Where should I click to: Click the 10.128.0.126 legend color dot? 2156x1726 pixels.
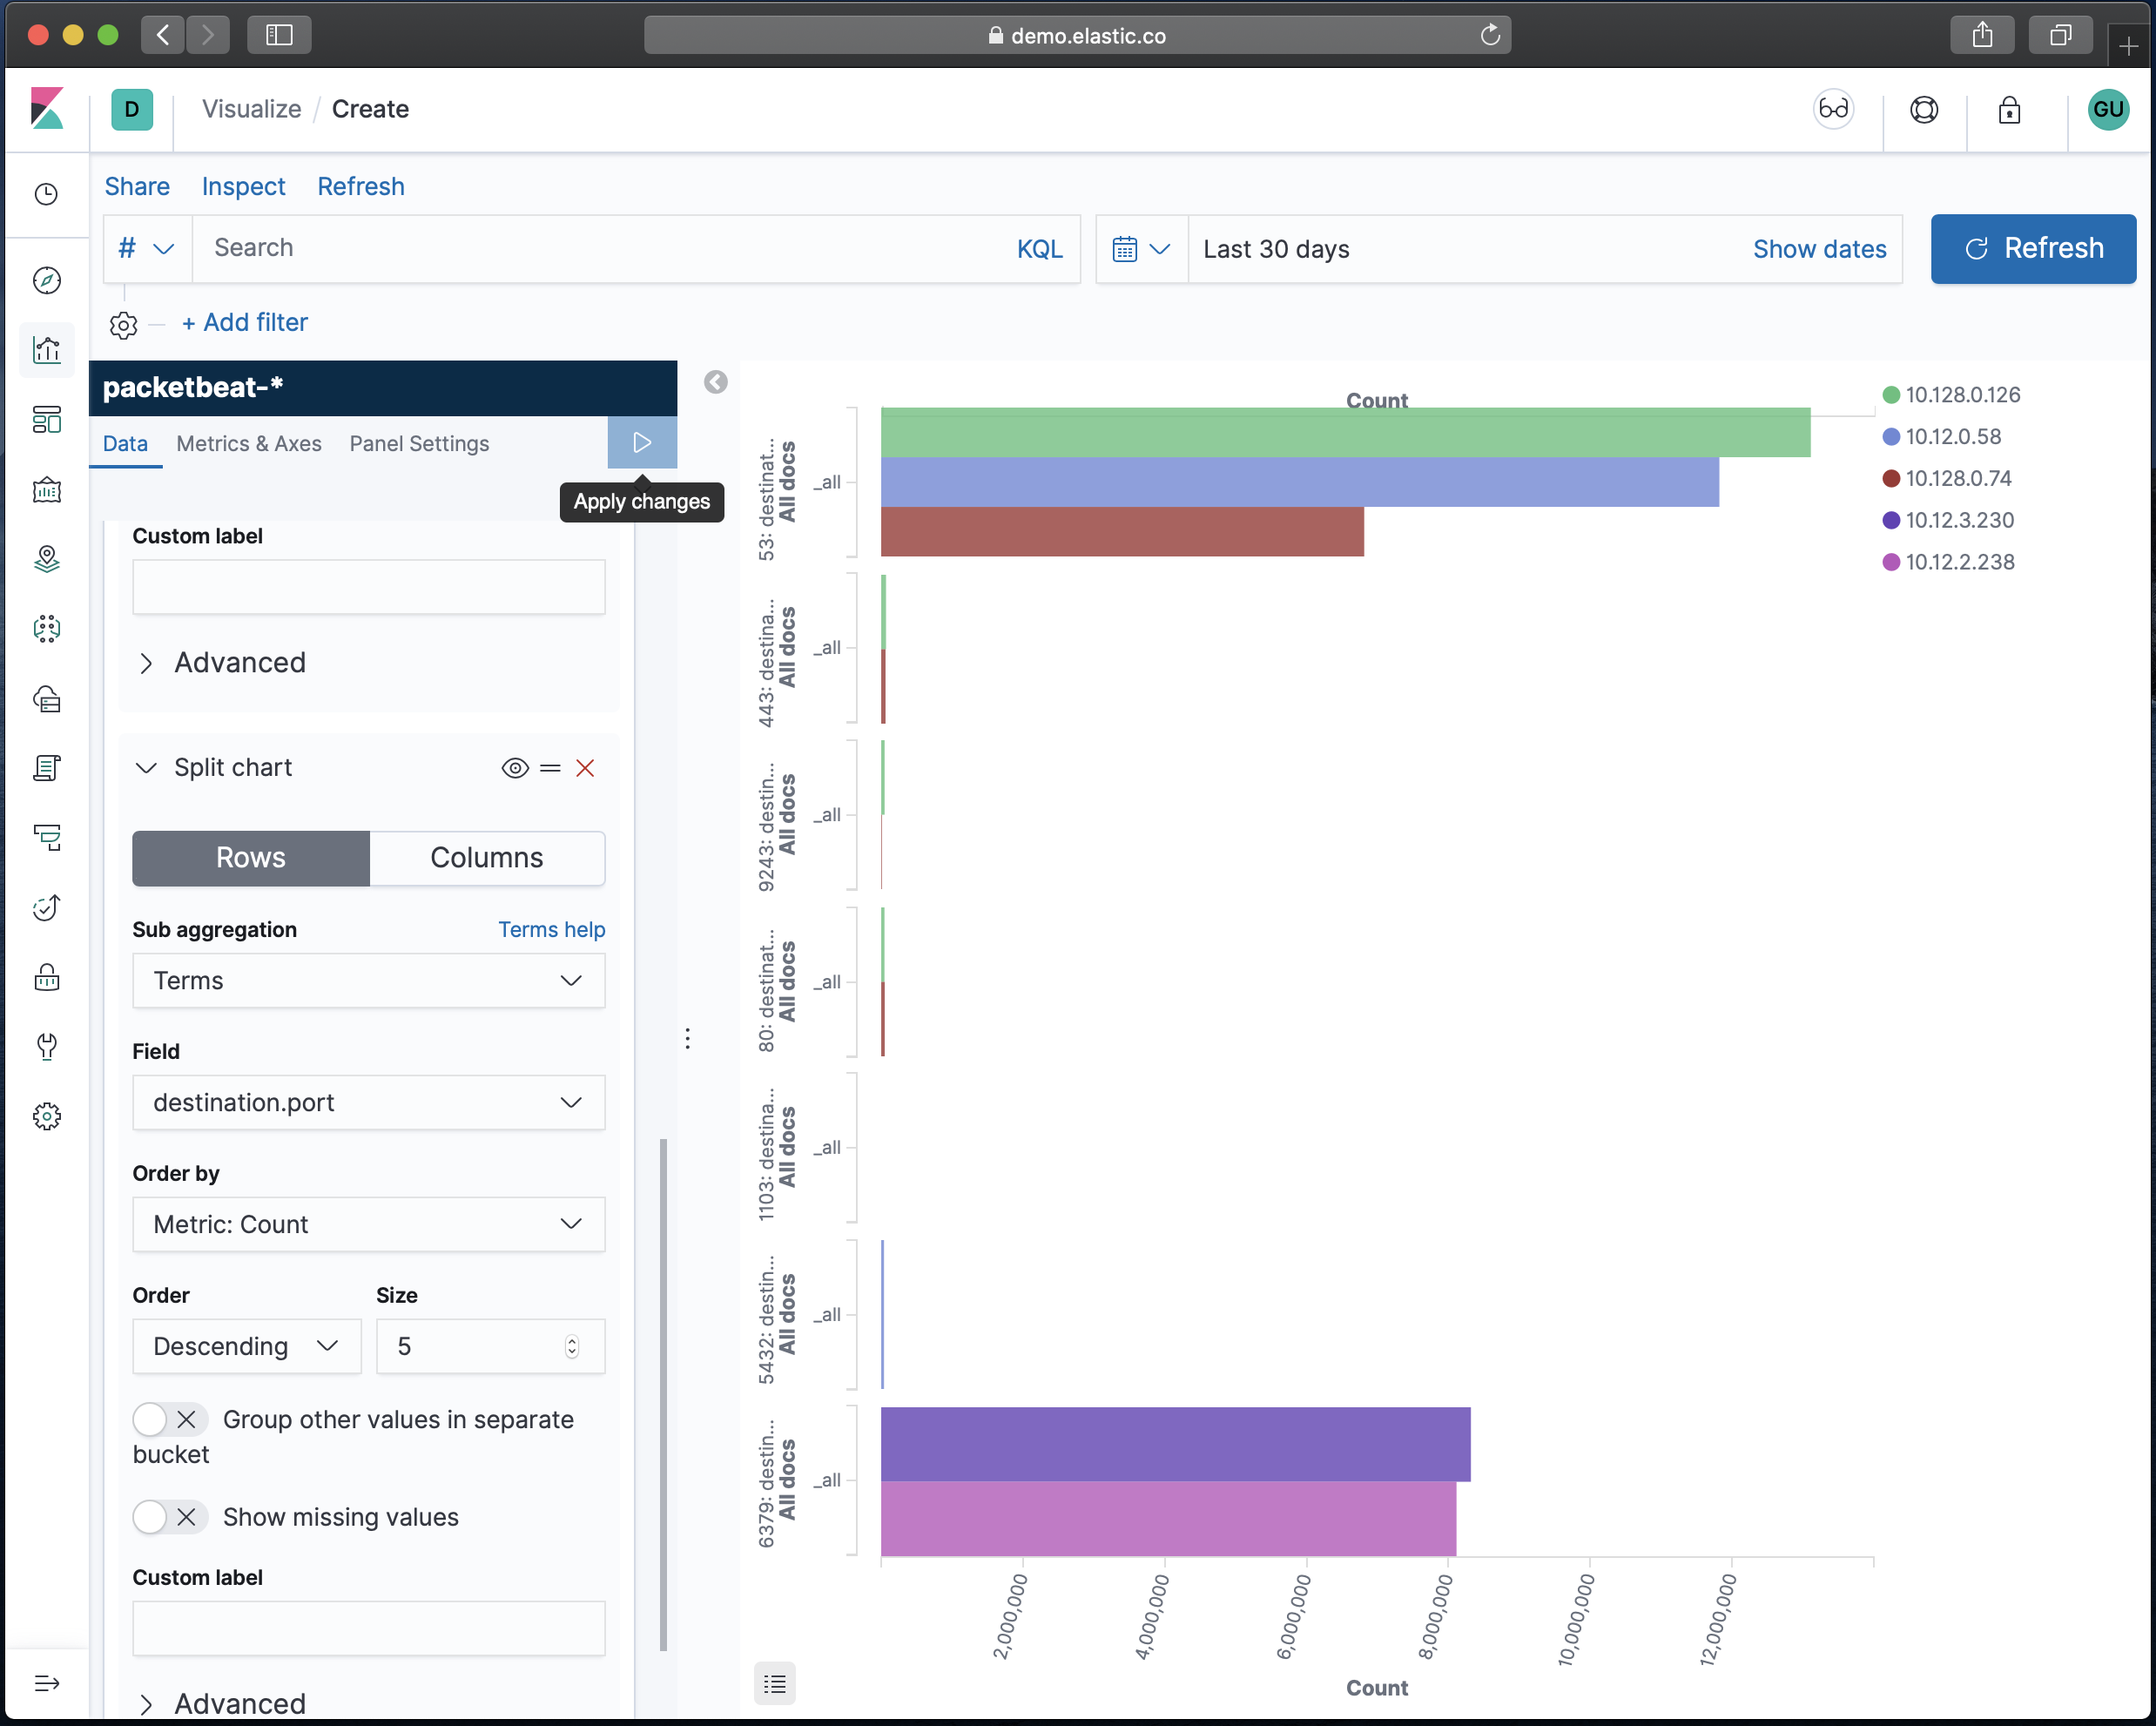(1890, 394)
